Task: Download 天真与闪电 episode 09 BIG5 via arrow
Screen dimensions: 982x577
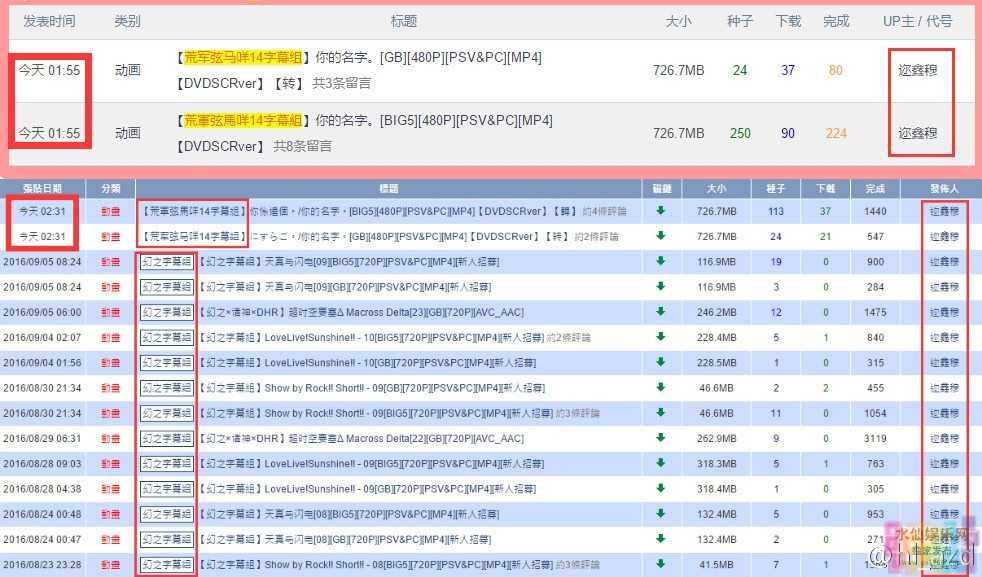Action: 661,262
